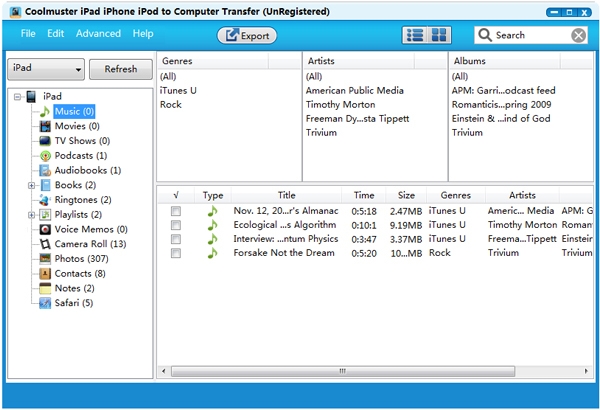
Task: Select Camera Roll (13) tree item
Action: [90, 244]
